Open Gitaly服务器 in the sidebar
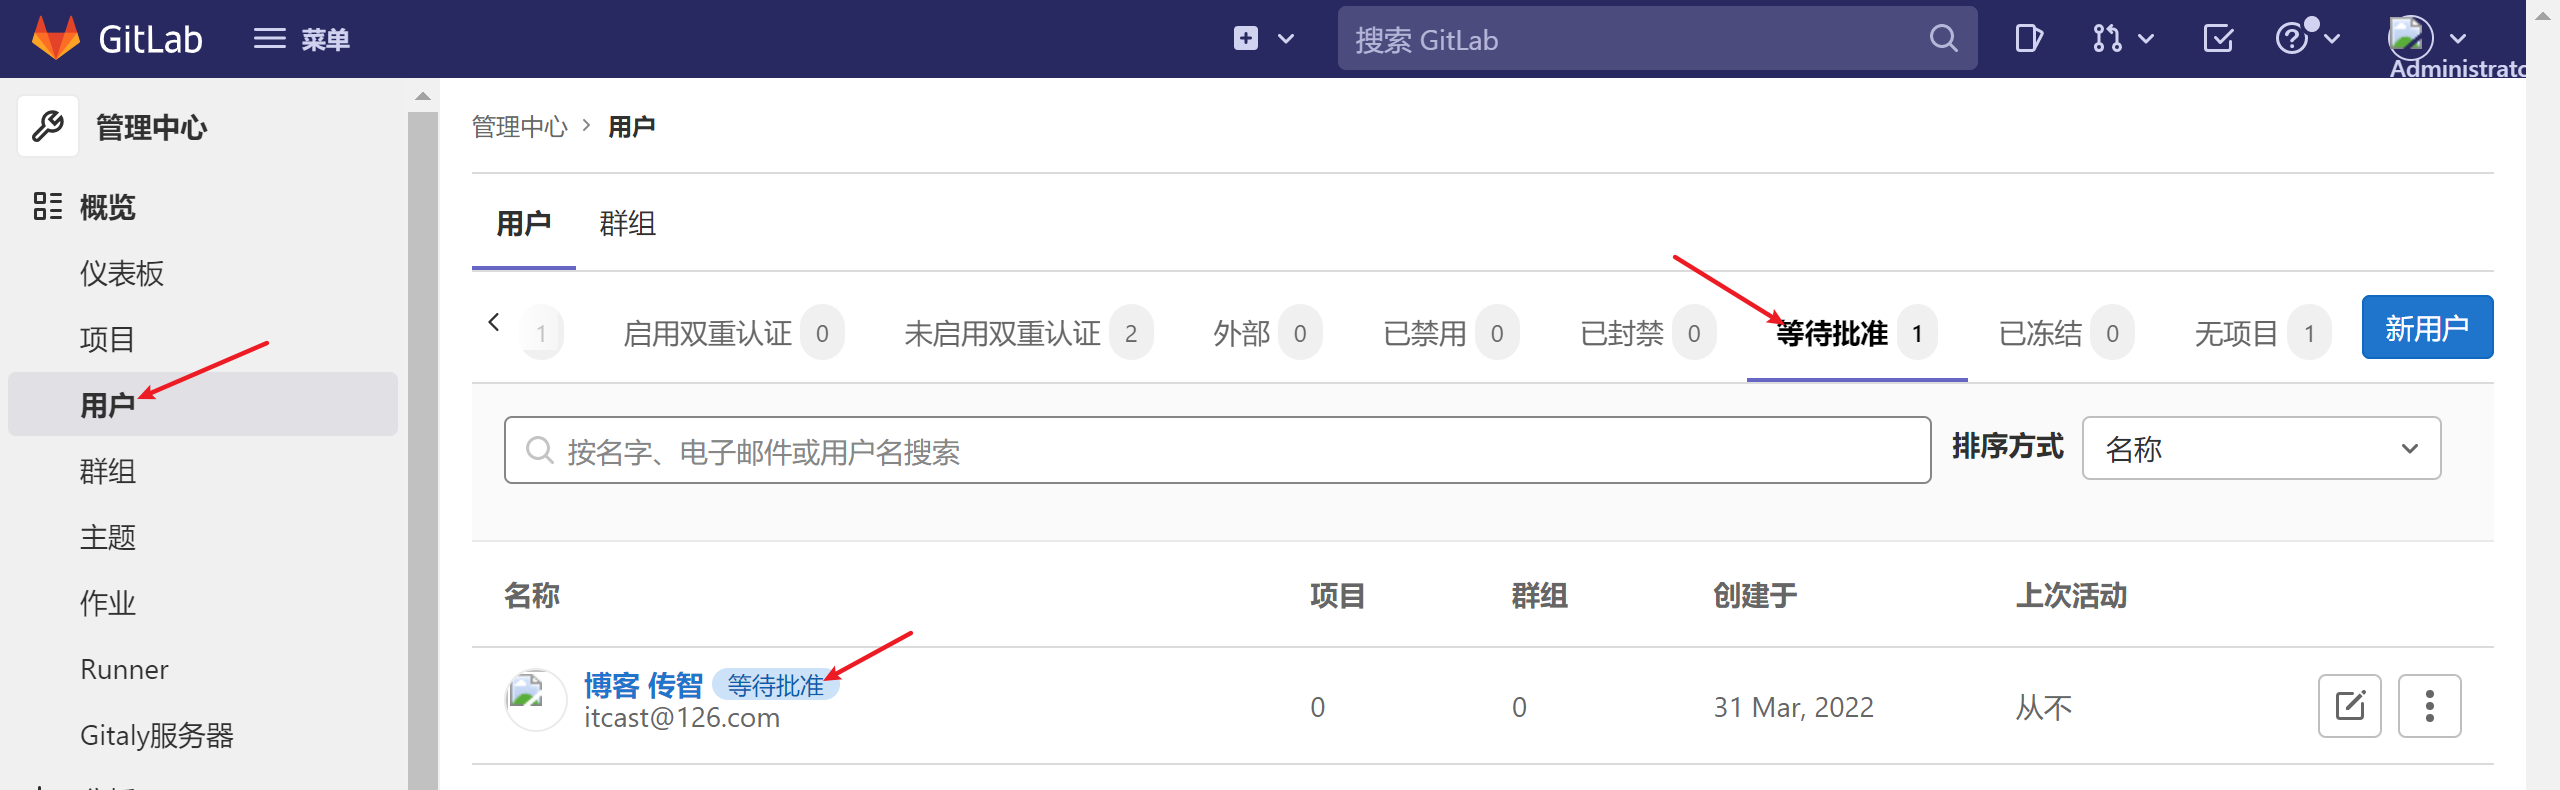This screenshot has height=790, width=2560. 156,735
